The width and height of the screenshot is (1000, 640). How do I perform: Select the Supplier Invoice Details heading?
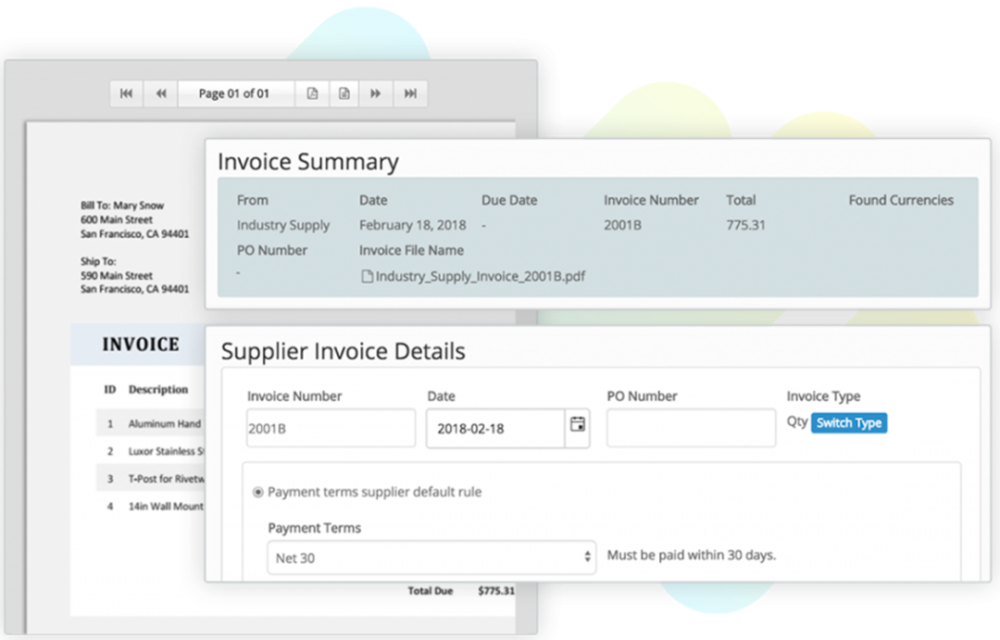click(x=343, y=351)
